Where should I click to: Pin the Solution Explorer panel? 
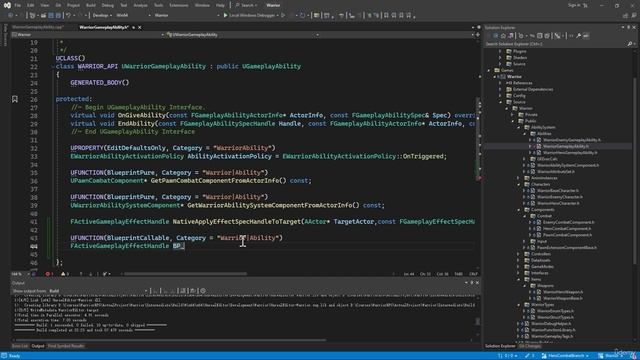click(x=629, y=27)
